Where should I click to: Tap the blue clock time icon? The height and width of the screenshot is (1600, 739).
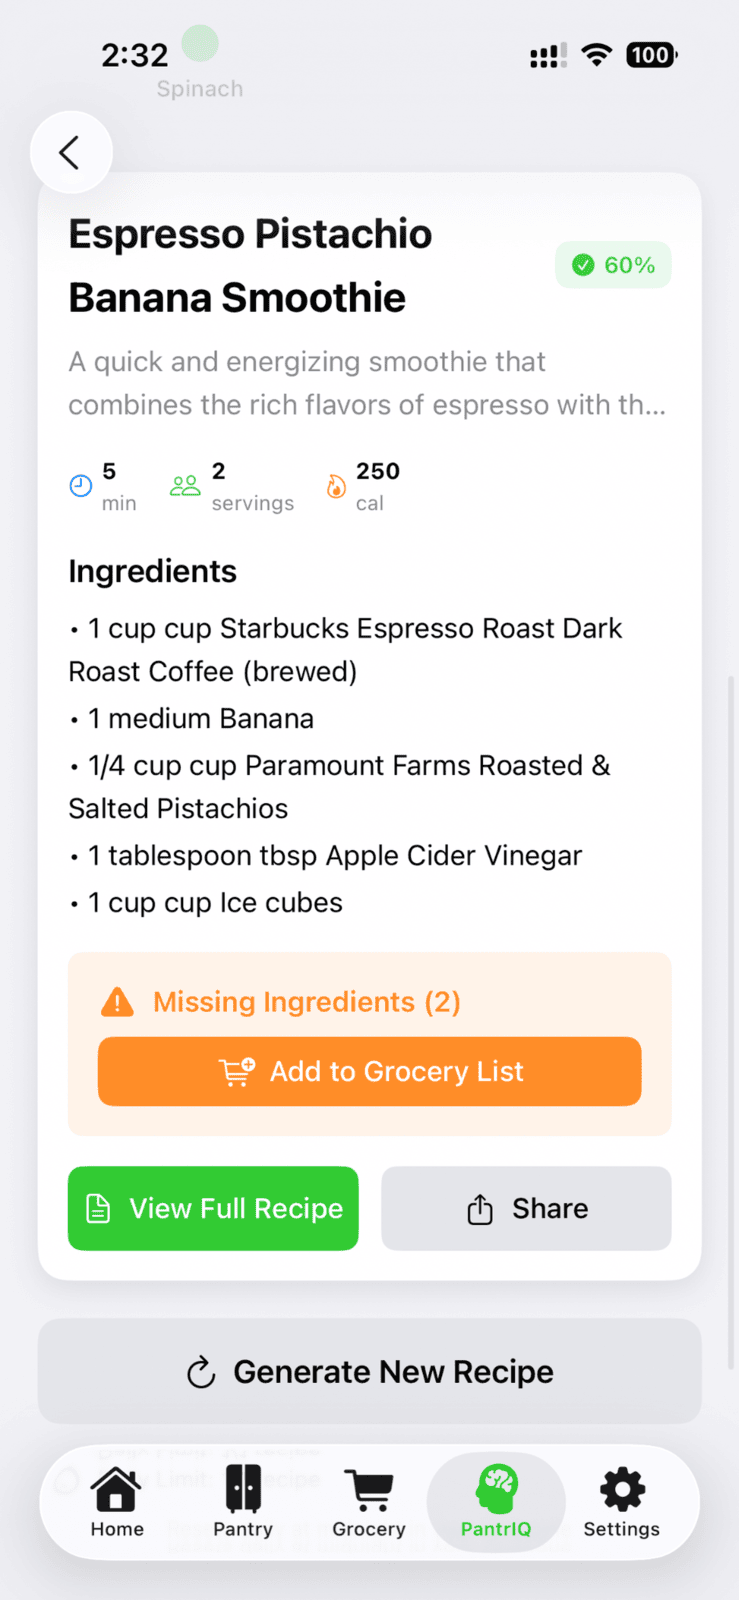tap(81, 487)
